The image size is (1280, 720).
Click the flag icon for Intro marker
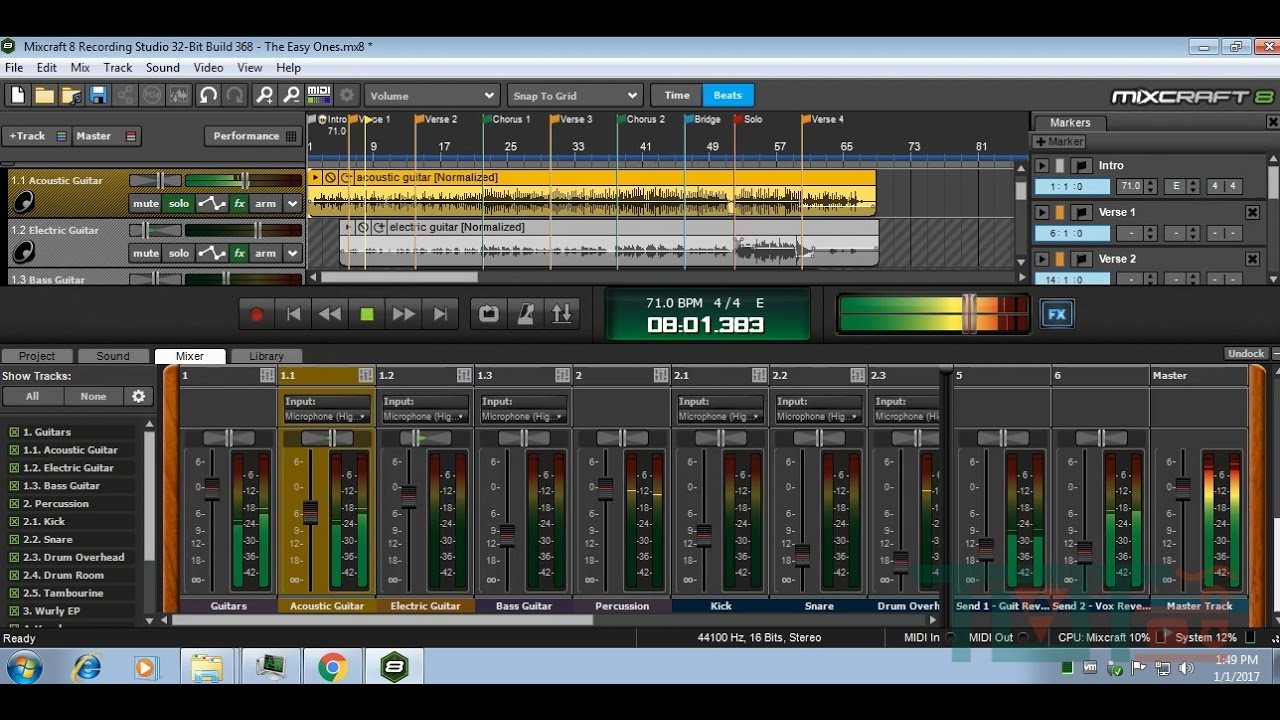[1081, 166]
